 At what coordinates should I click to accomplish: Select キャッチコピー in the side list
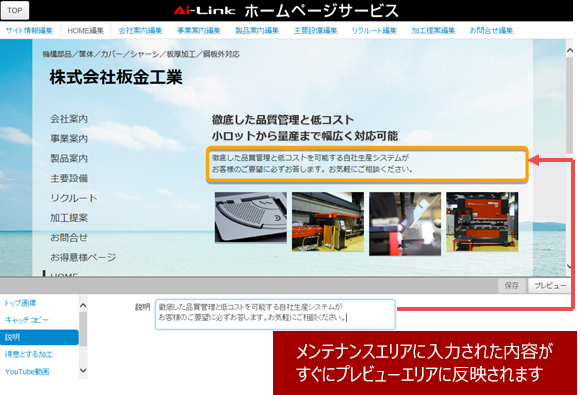tap(27, 320)
